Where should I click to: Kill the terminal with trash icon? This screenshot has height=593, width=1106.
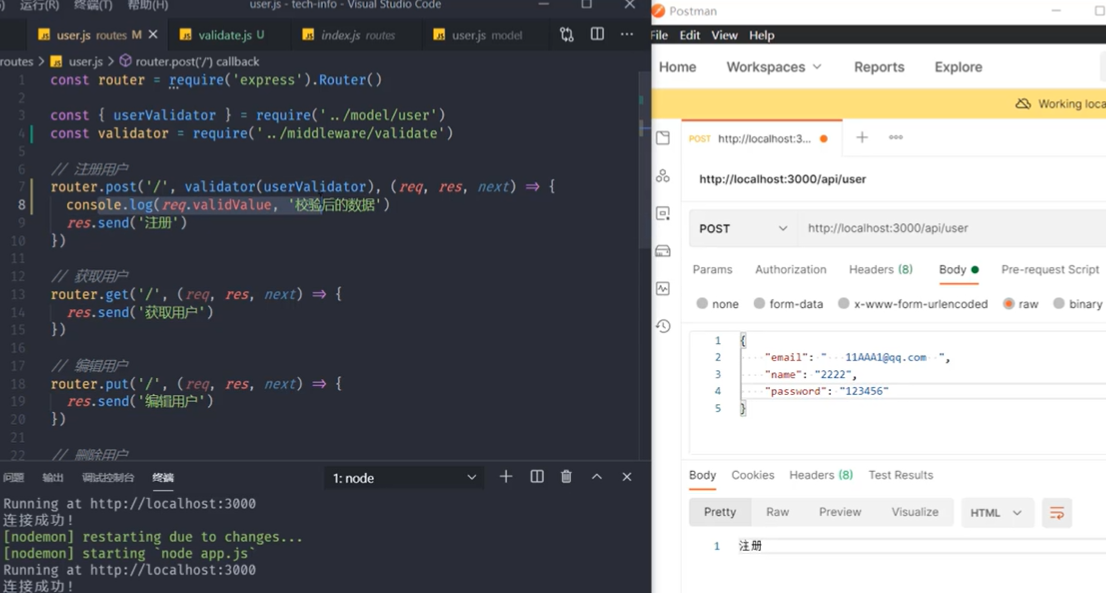pyautogui.click(x=566, y=477)
